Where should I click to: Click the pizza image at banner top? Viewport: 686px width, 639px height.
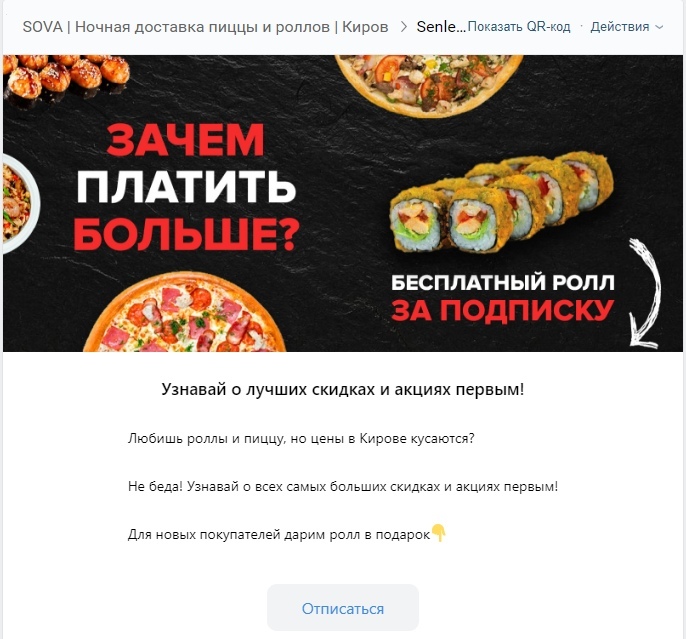click(429, 84)
